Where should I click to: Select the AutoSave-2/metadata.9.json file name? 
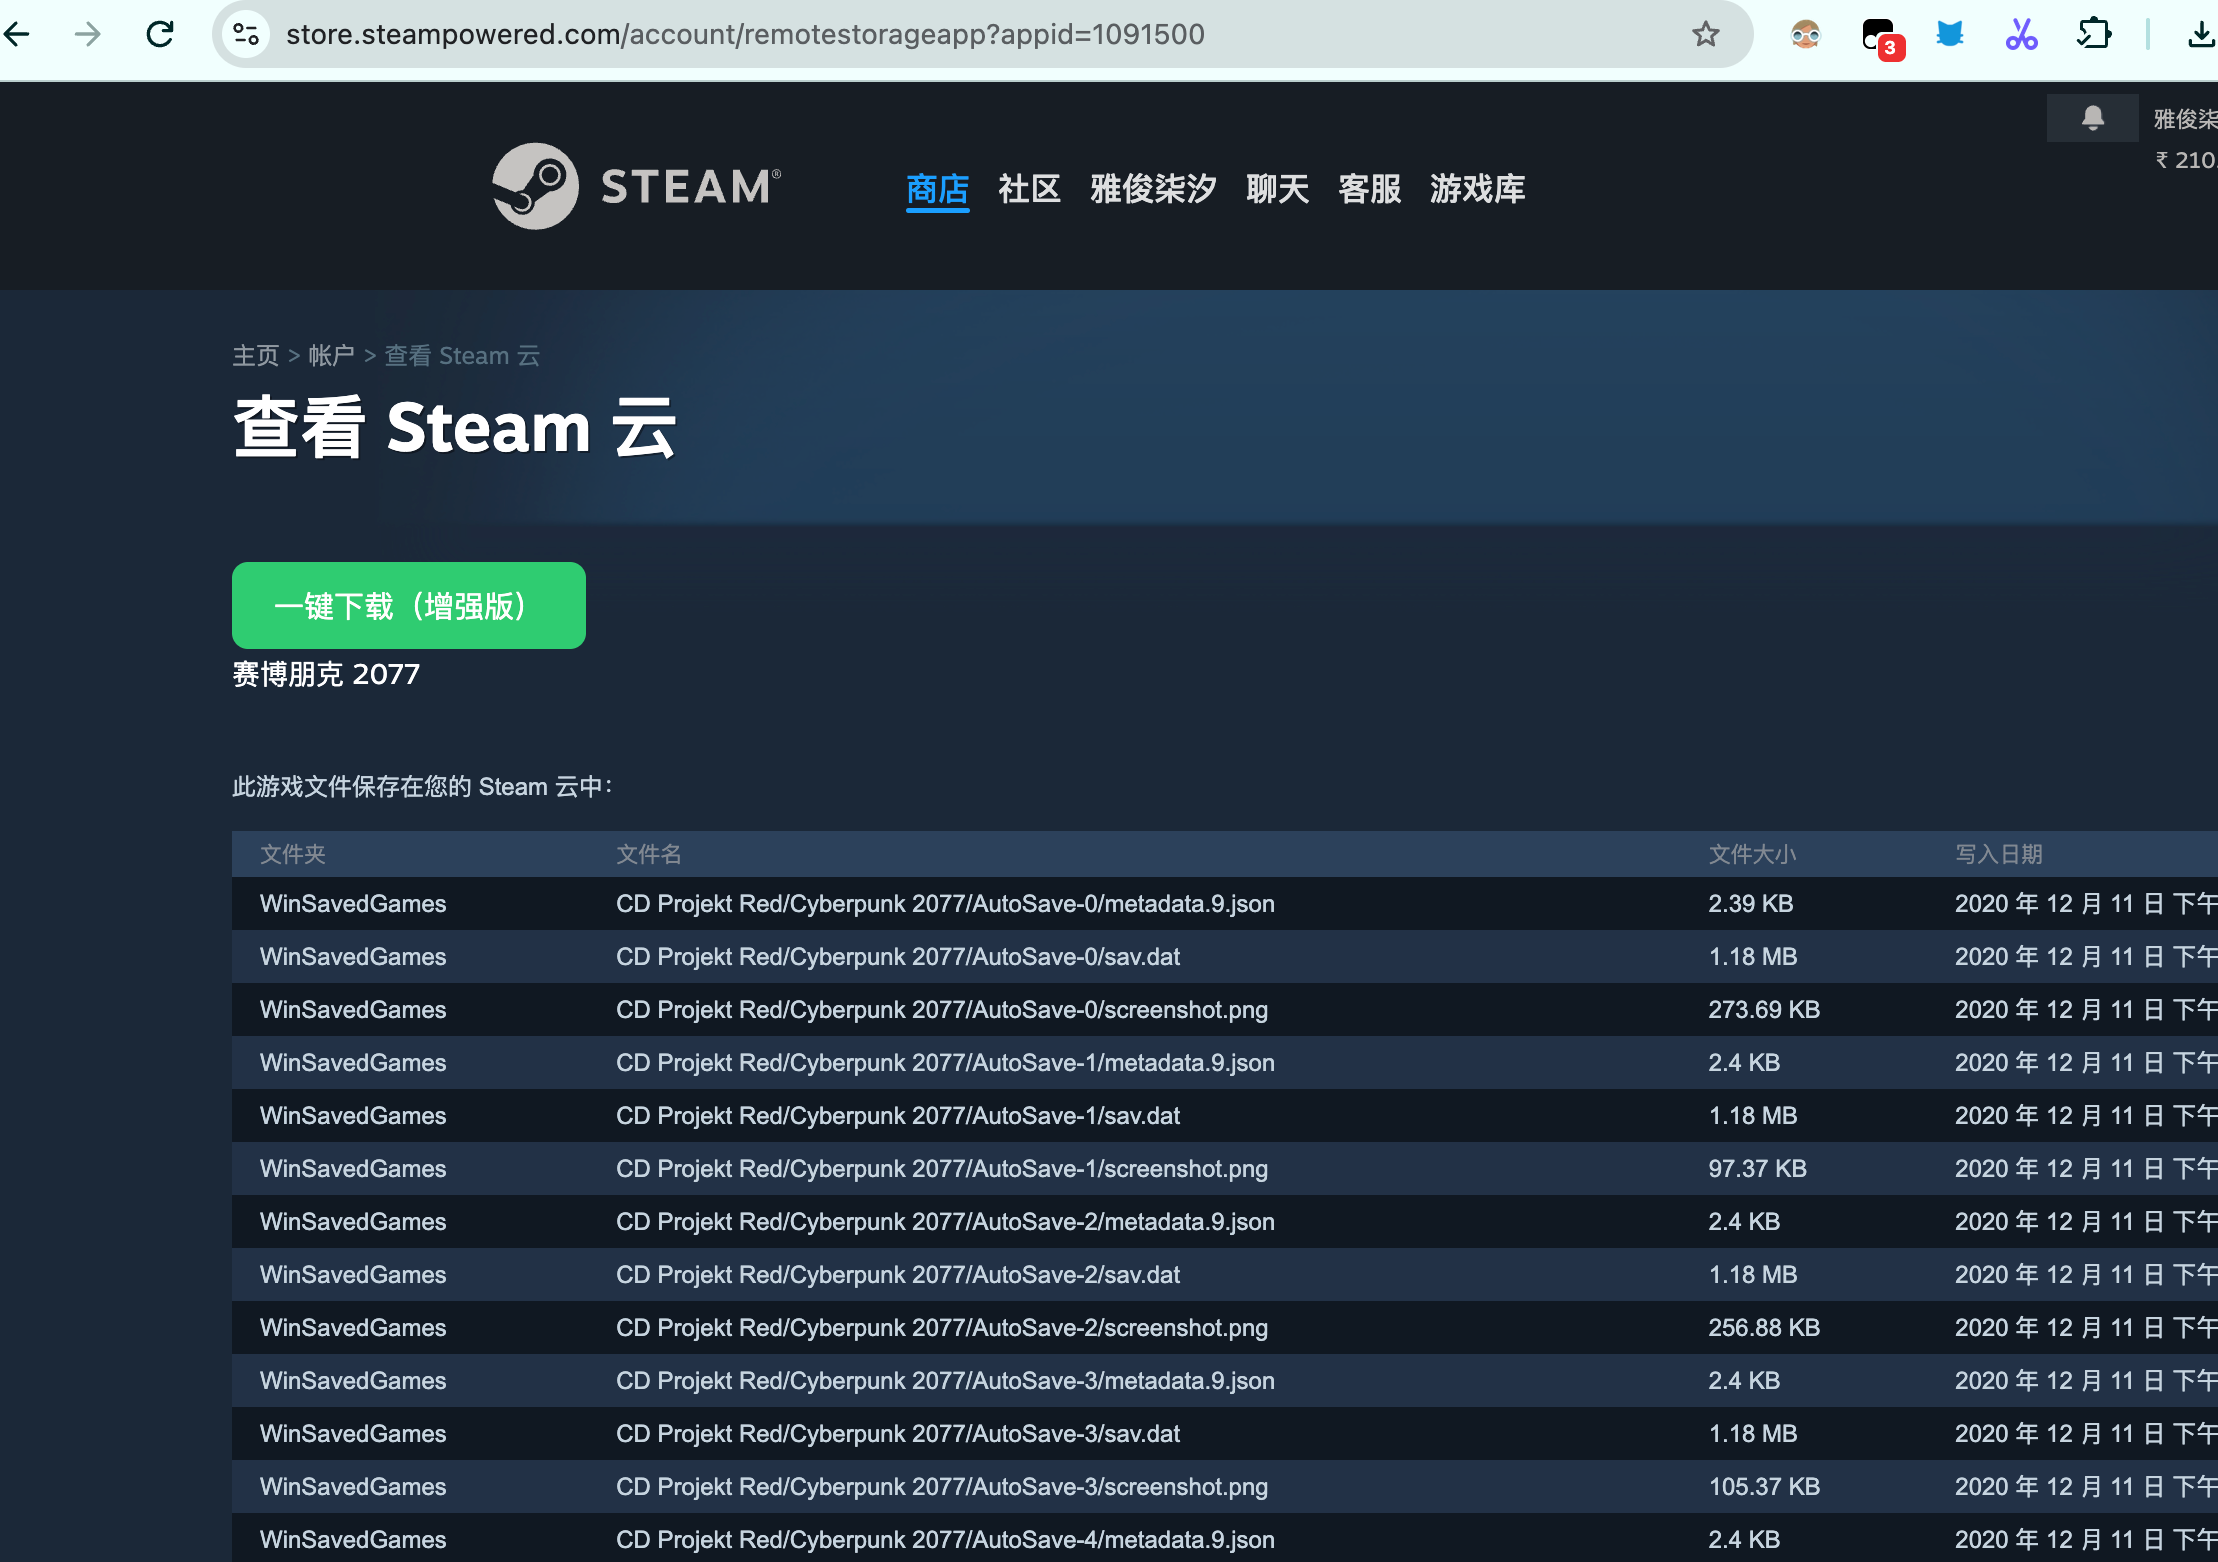click(x=945, y=1222)
